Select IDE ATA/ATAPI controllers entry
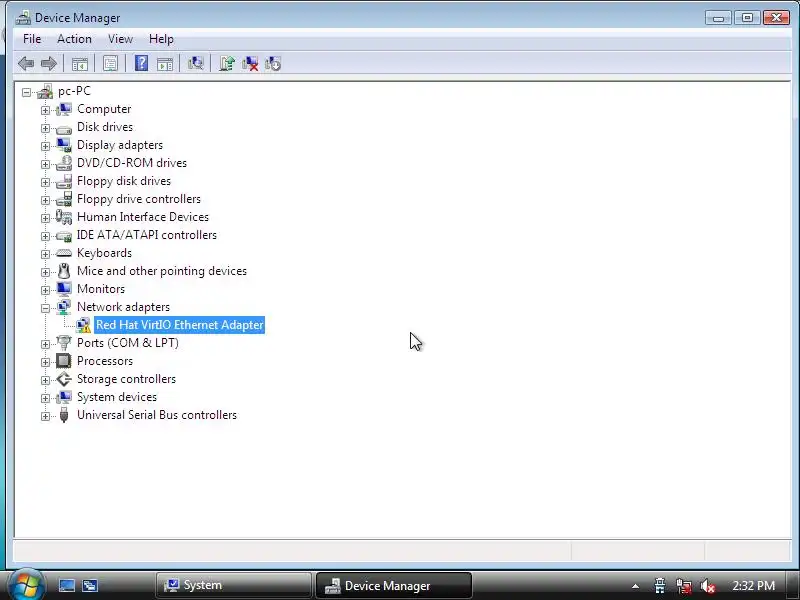800x600 pixels. tap(147, 235)
